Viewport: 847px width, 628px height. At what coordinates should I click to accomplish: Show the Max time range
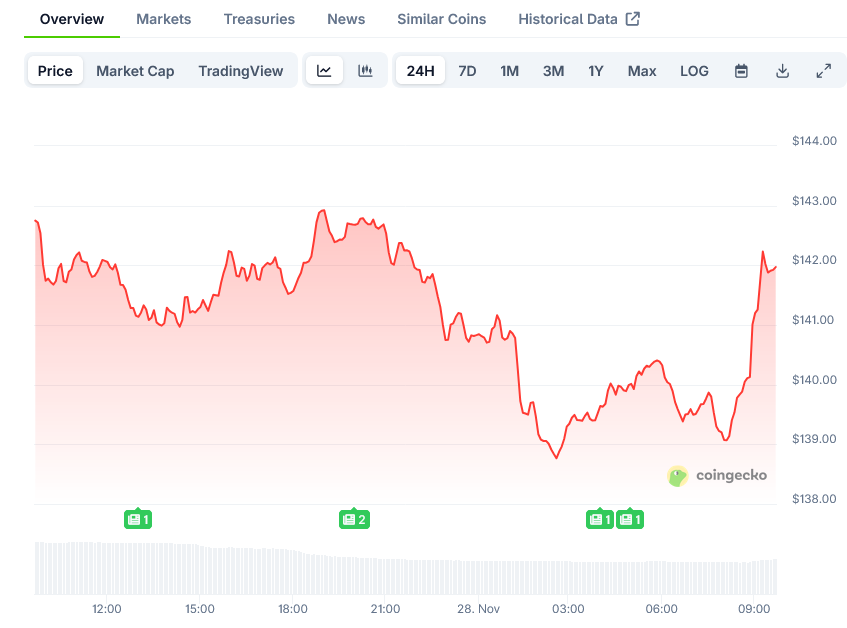coord(642,71)
